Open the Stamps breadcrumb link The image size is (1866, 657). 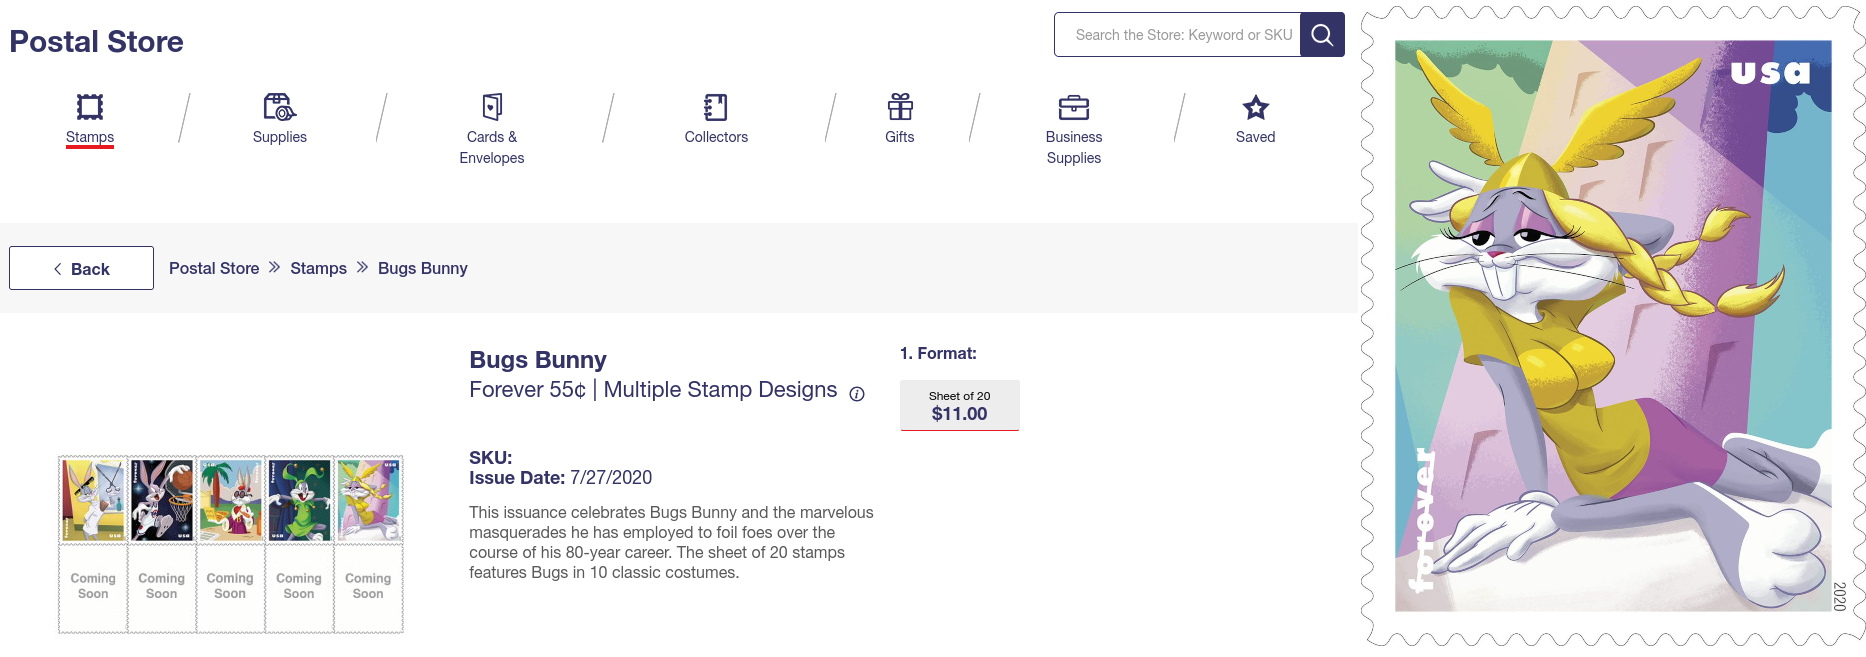pyautogui.click(x=318, y=268)
